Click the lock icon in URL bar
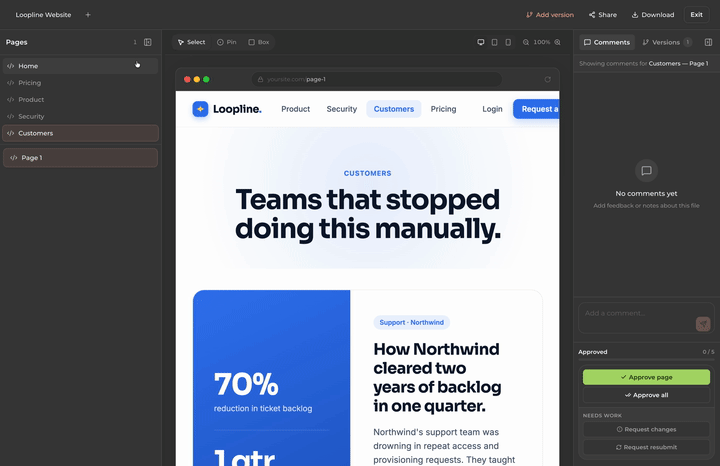Viewport: 720px width, 466px height. click(x=260, y=79)
